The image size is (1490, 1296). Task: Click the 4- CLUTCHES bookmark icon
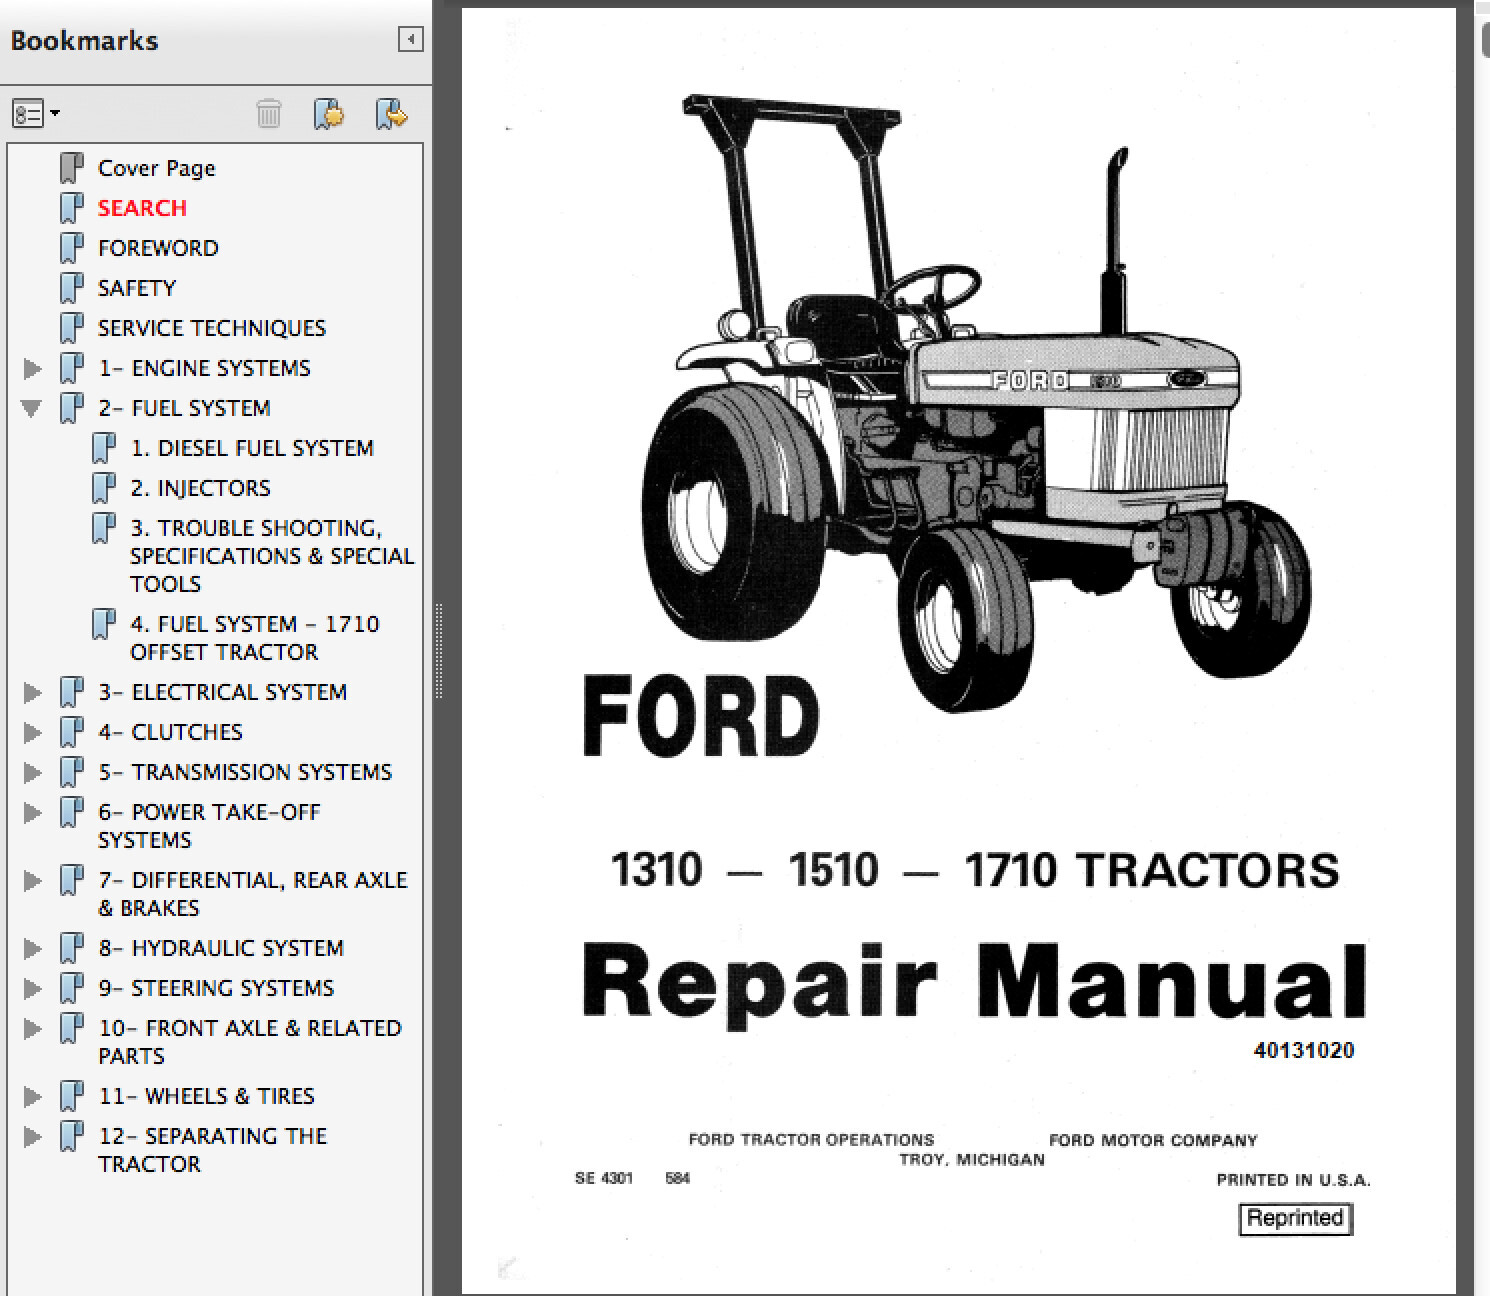click(71, 732)
